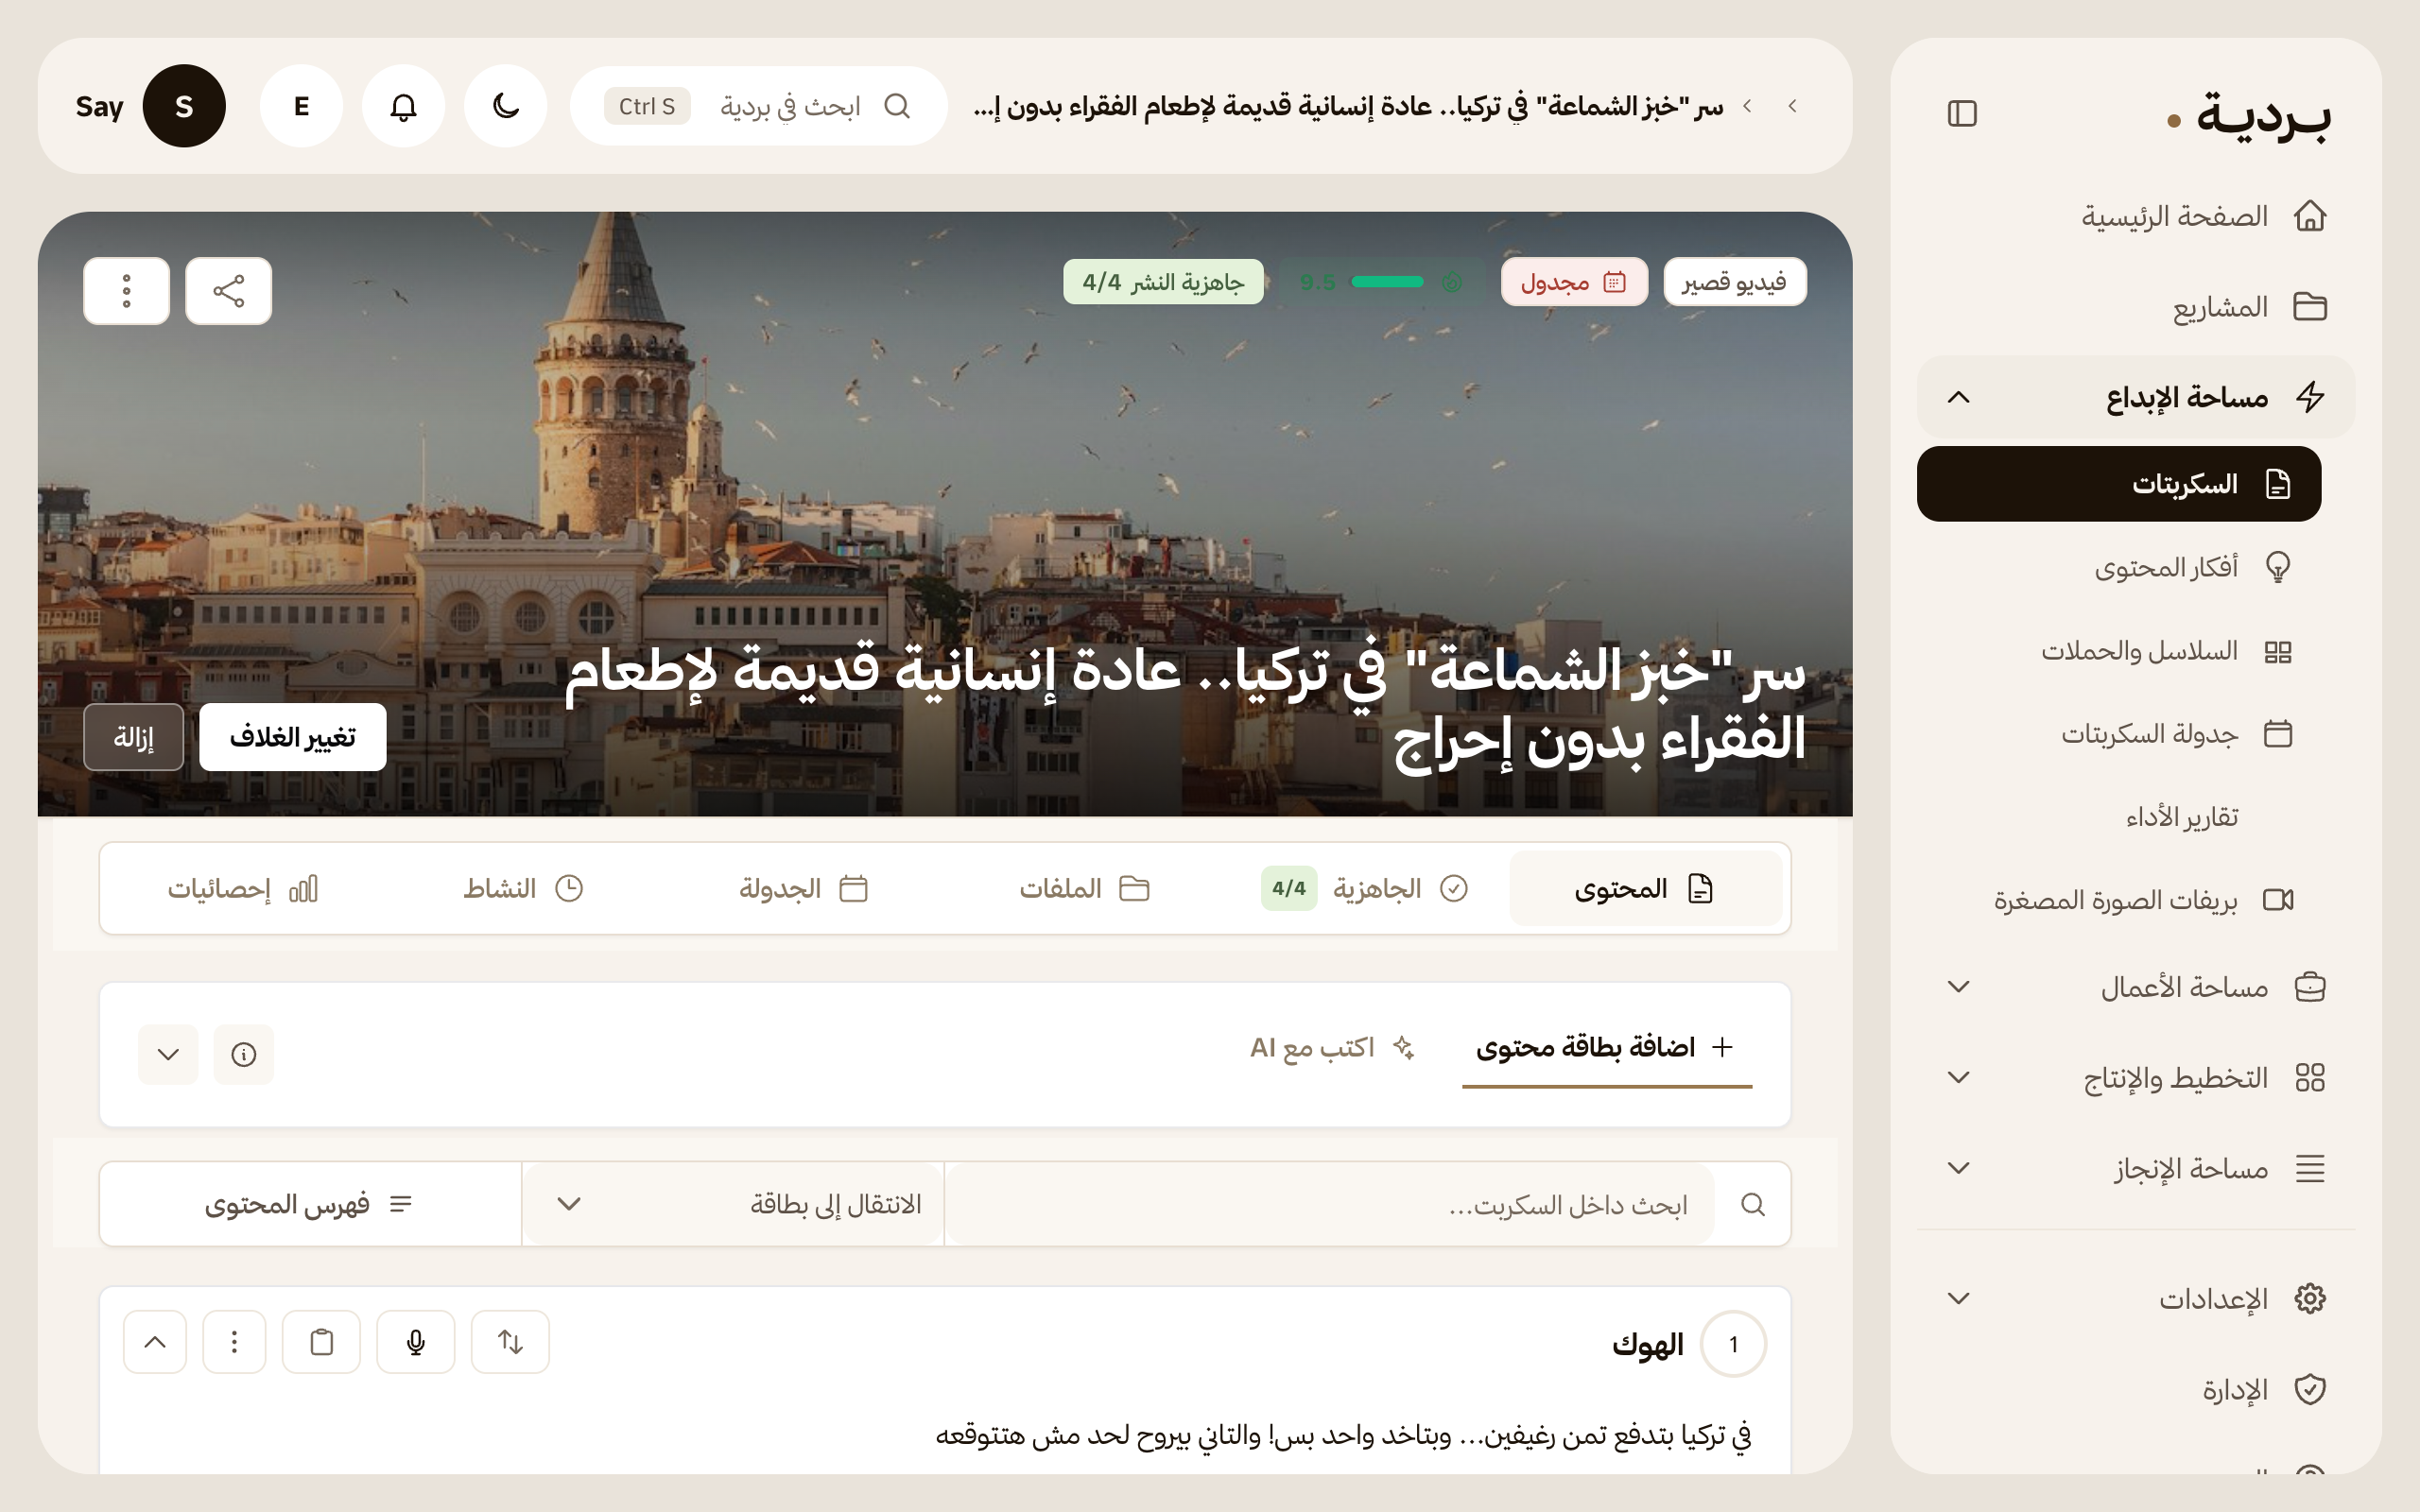Switch language with the E button
This screenshot has width=2420, height=1512.
pyautogui.click(x=301, y=106)
